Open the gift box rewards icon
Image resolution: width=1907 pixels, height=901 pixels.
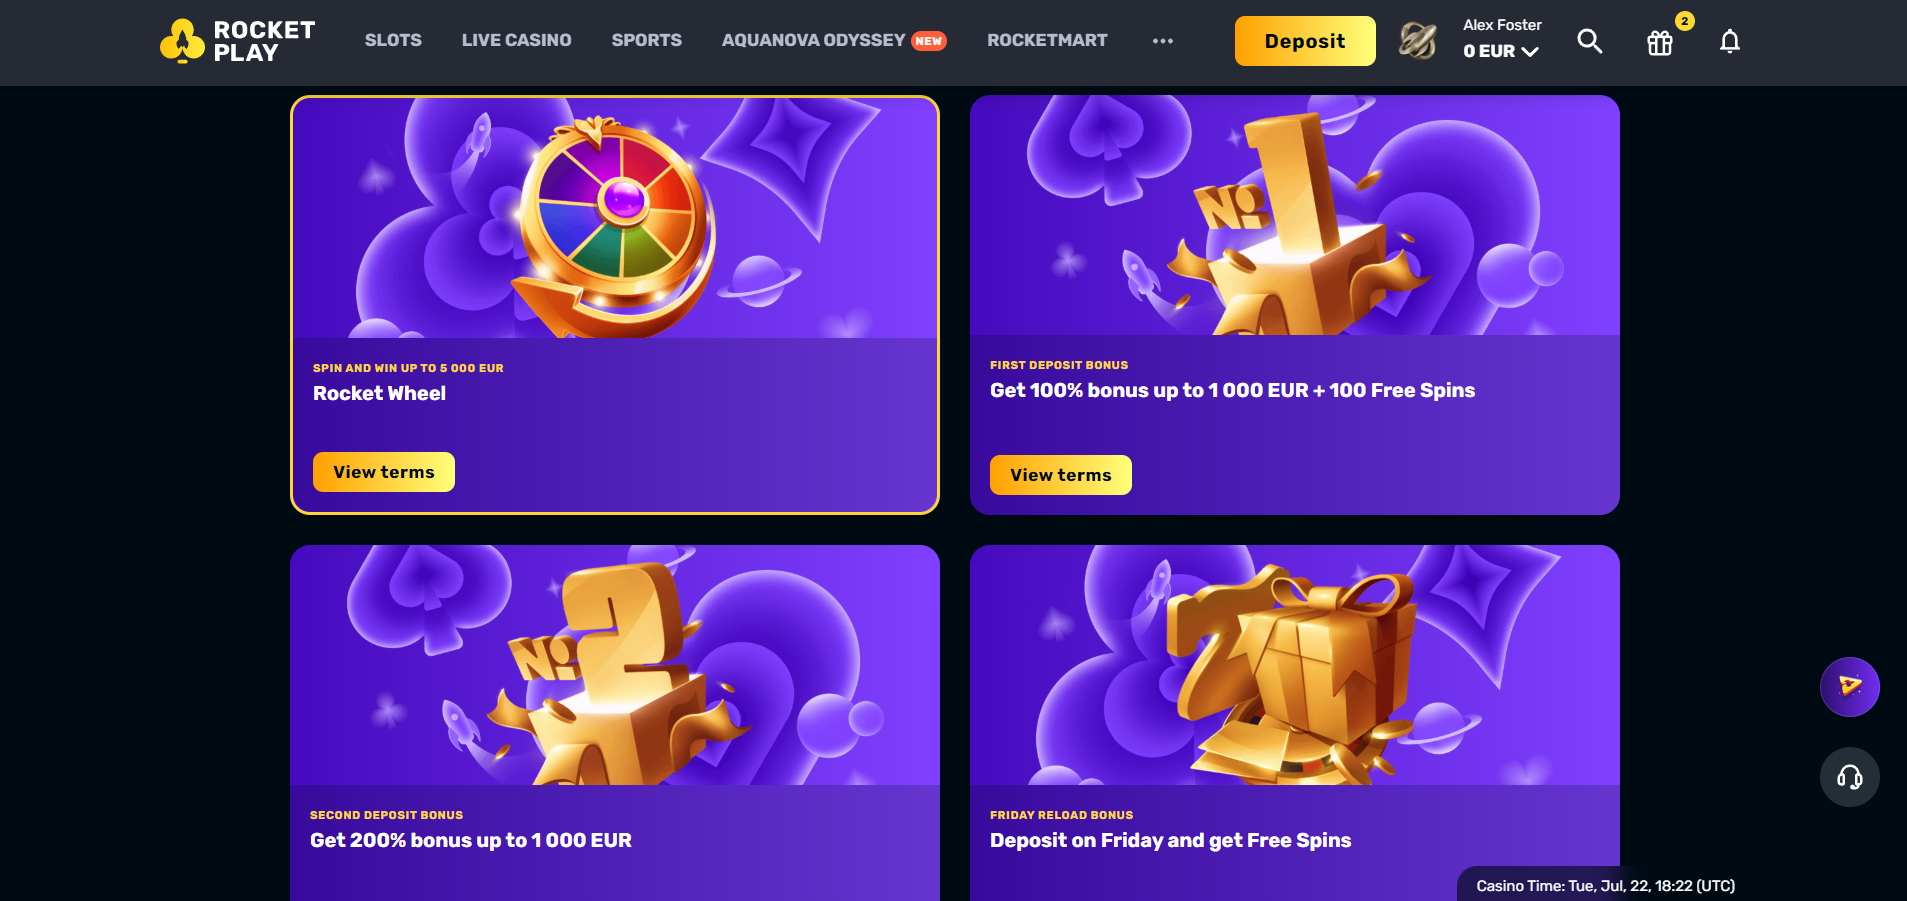tap(1660, 42)
